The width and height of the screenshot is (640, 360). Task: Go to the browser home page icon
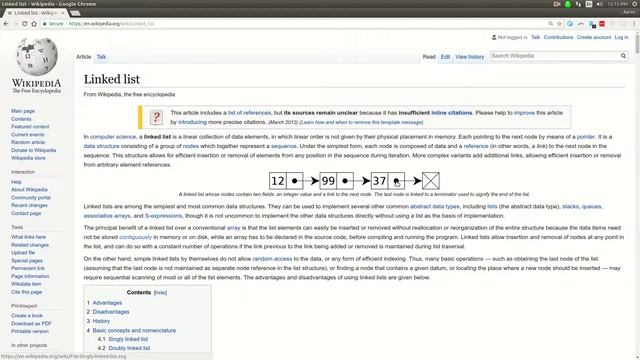(x=34, y=24)
